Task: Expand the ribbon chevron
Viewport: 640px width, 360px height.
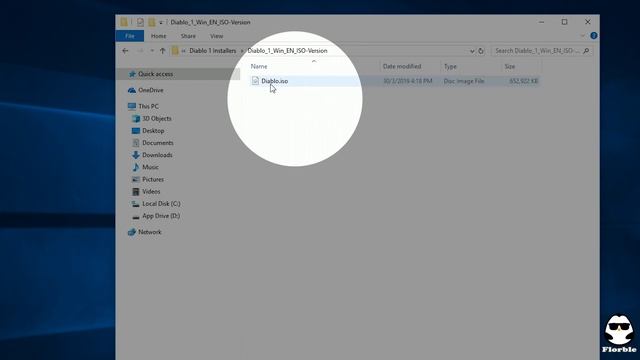Action: pyautogui.click(x=582, y=36)
